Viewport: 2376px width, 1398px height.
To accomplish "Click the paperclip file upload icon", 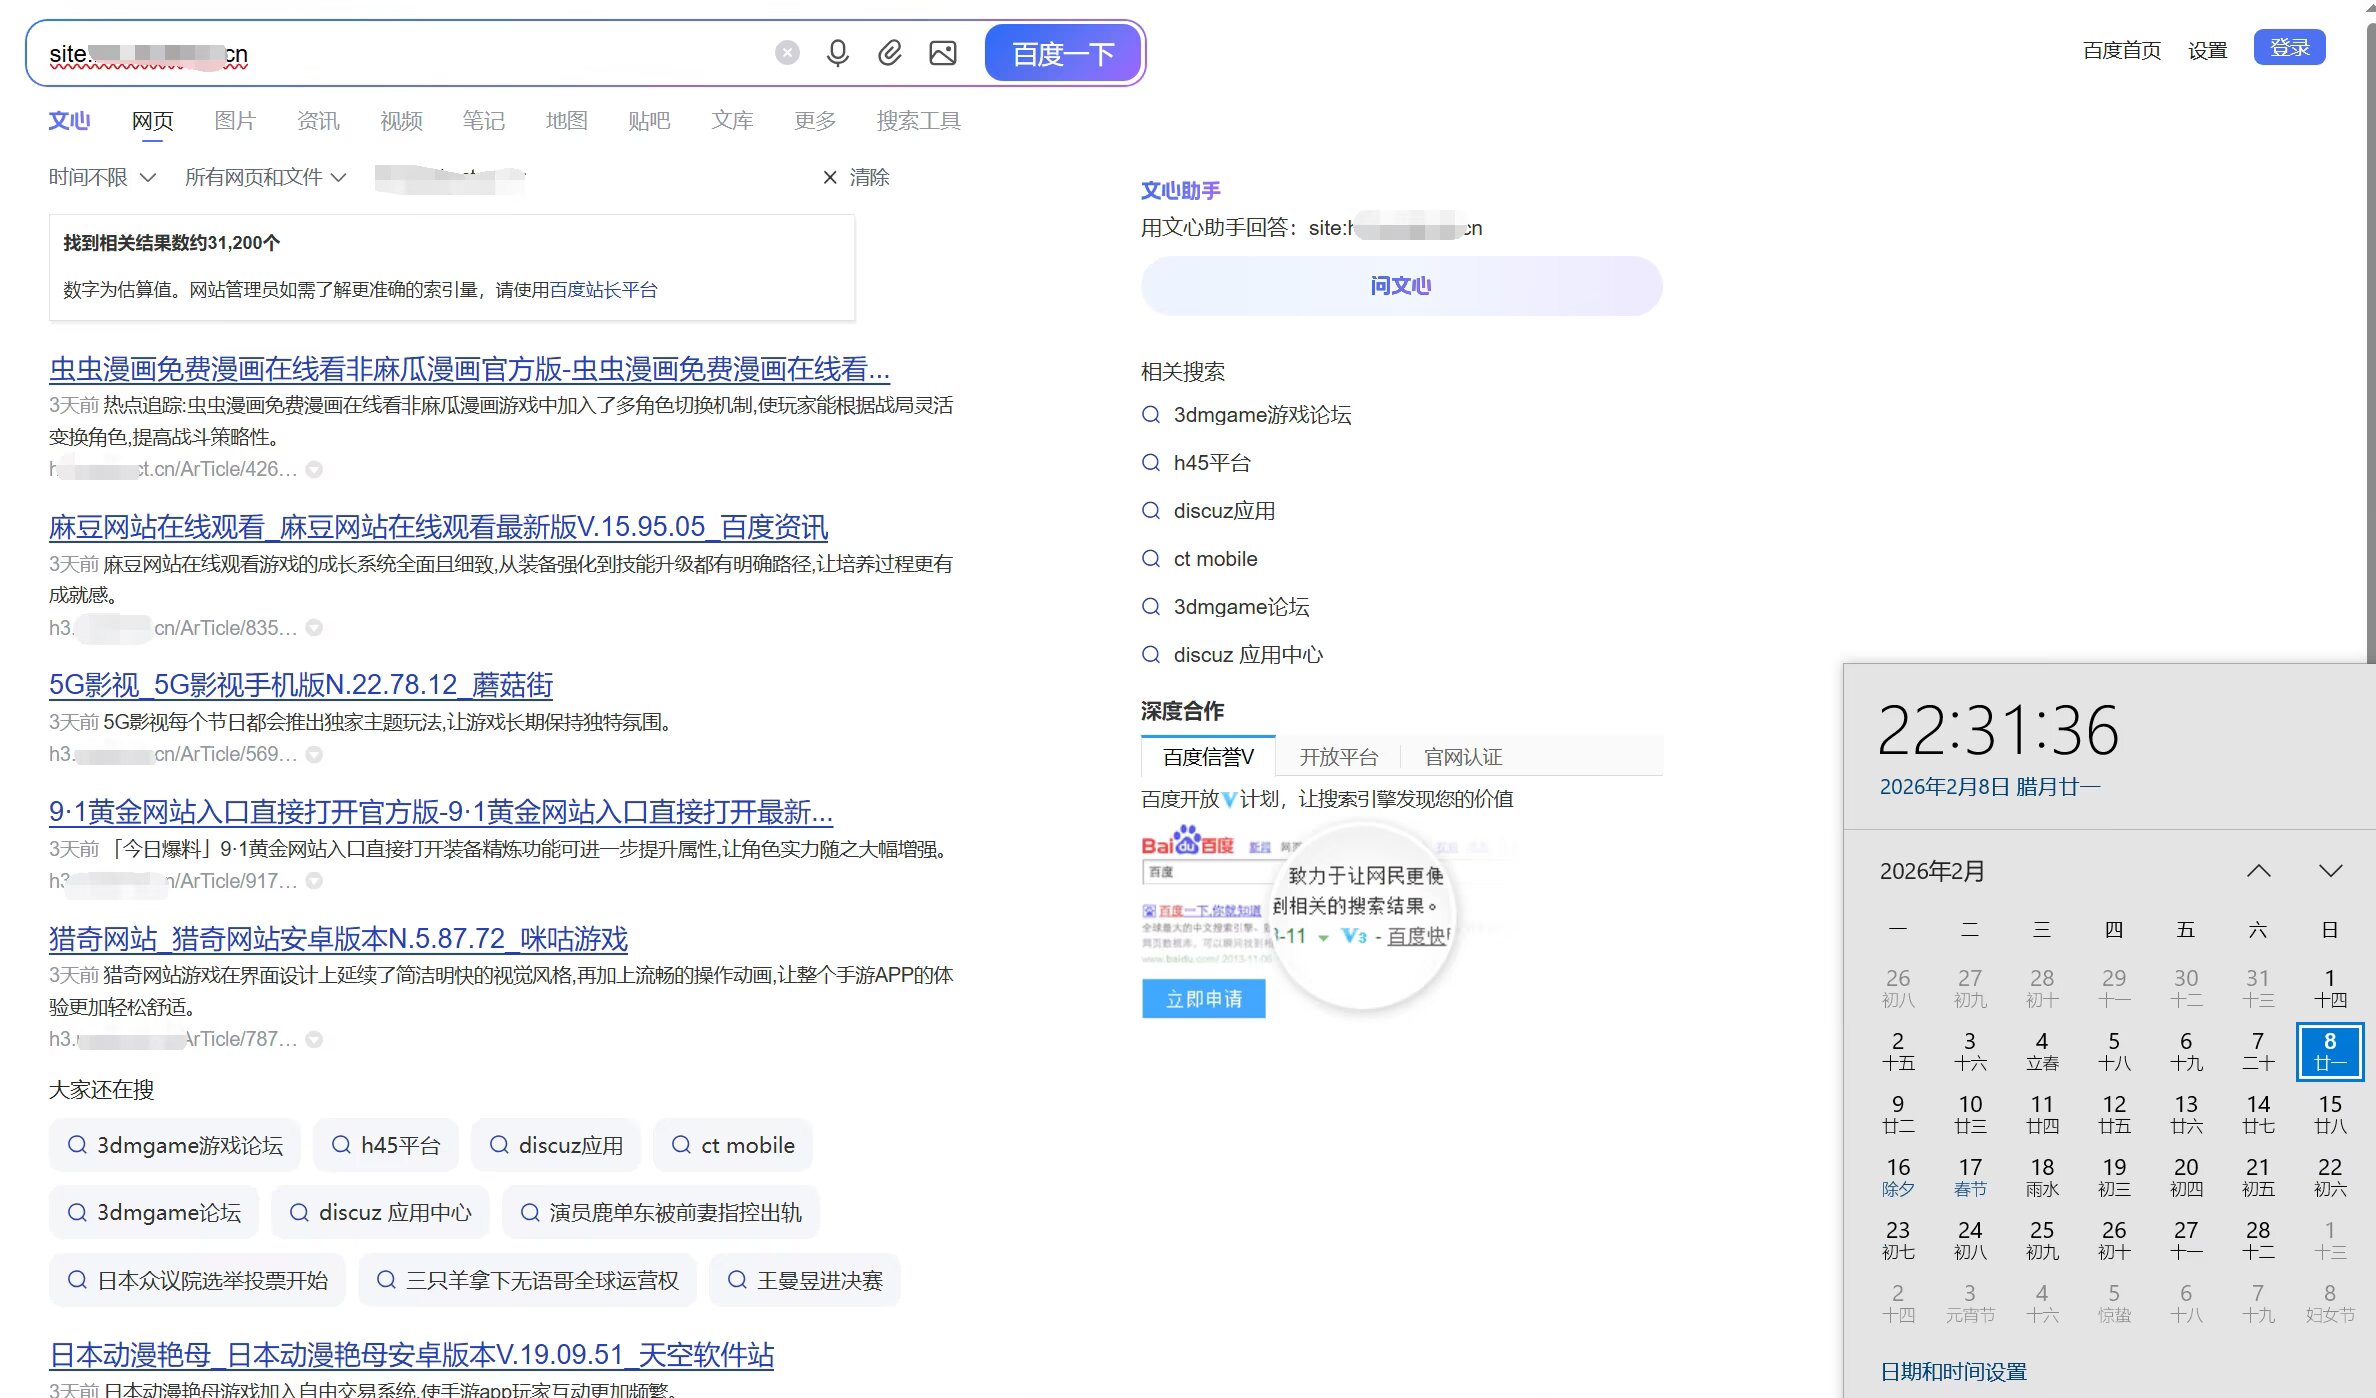I will coord(890,53).
